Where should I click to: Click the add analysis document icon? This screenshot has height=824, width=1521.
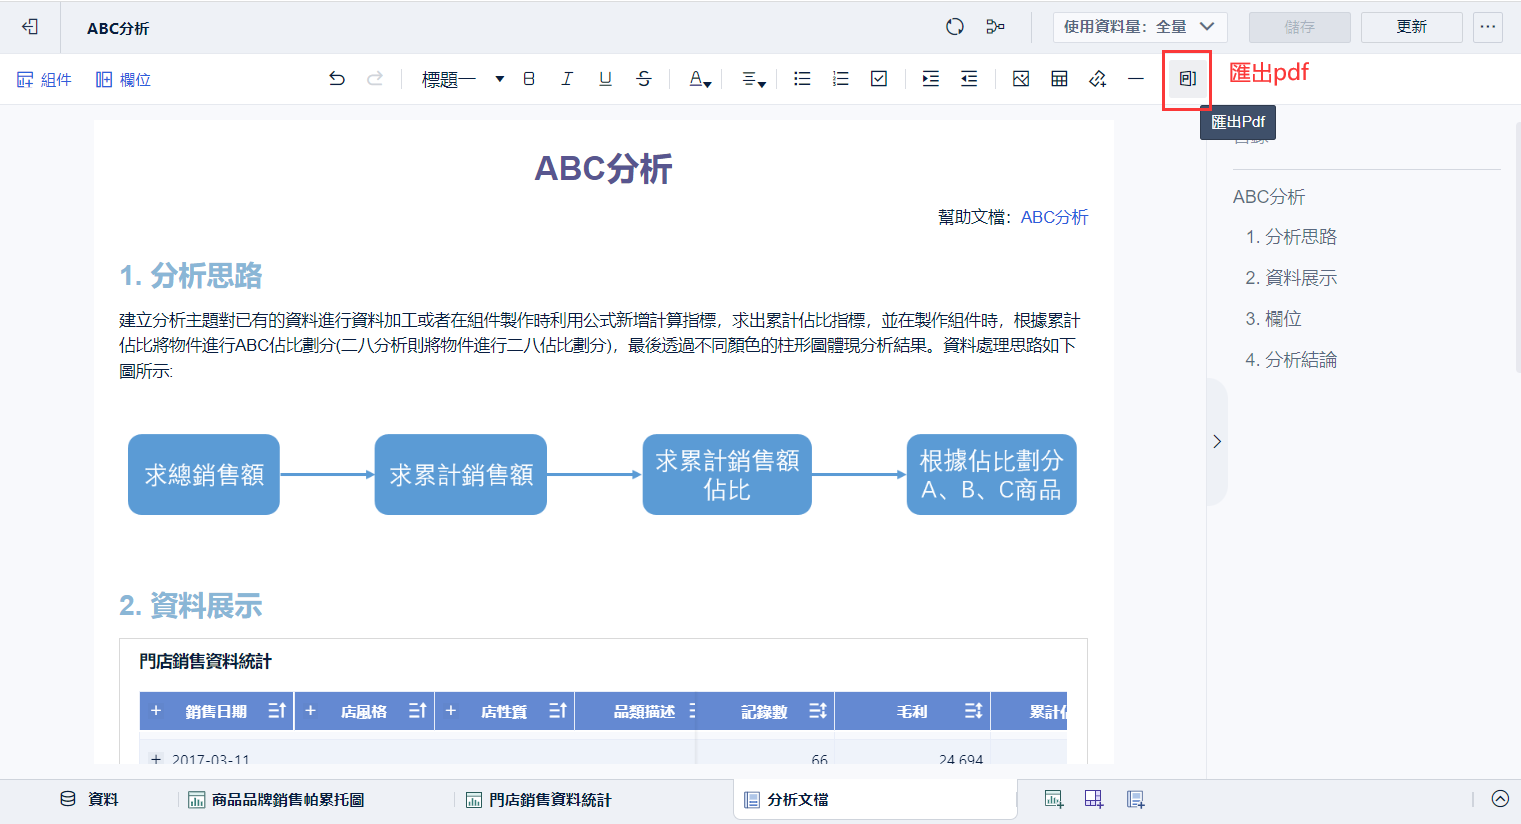coord(1135,799)
